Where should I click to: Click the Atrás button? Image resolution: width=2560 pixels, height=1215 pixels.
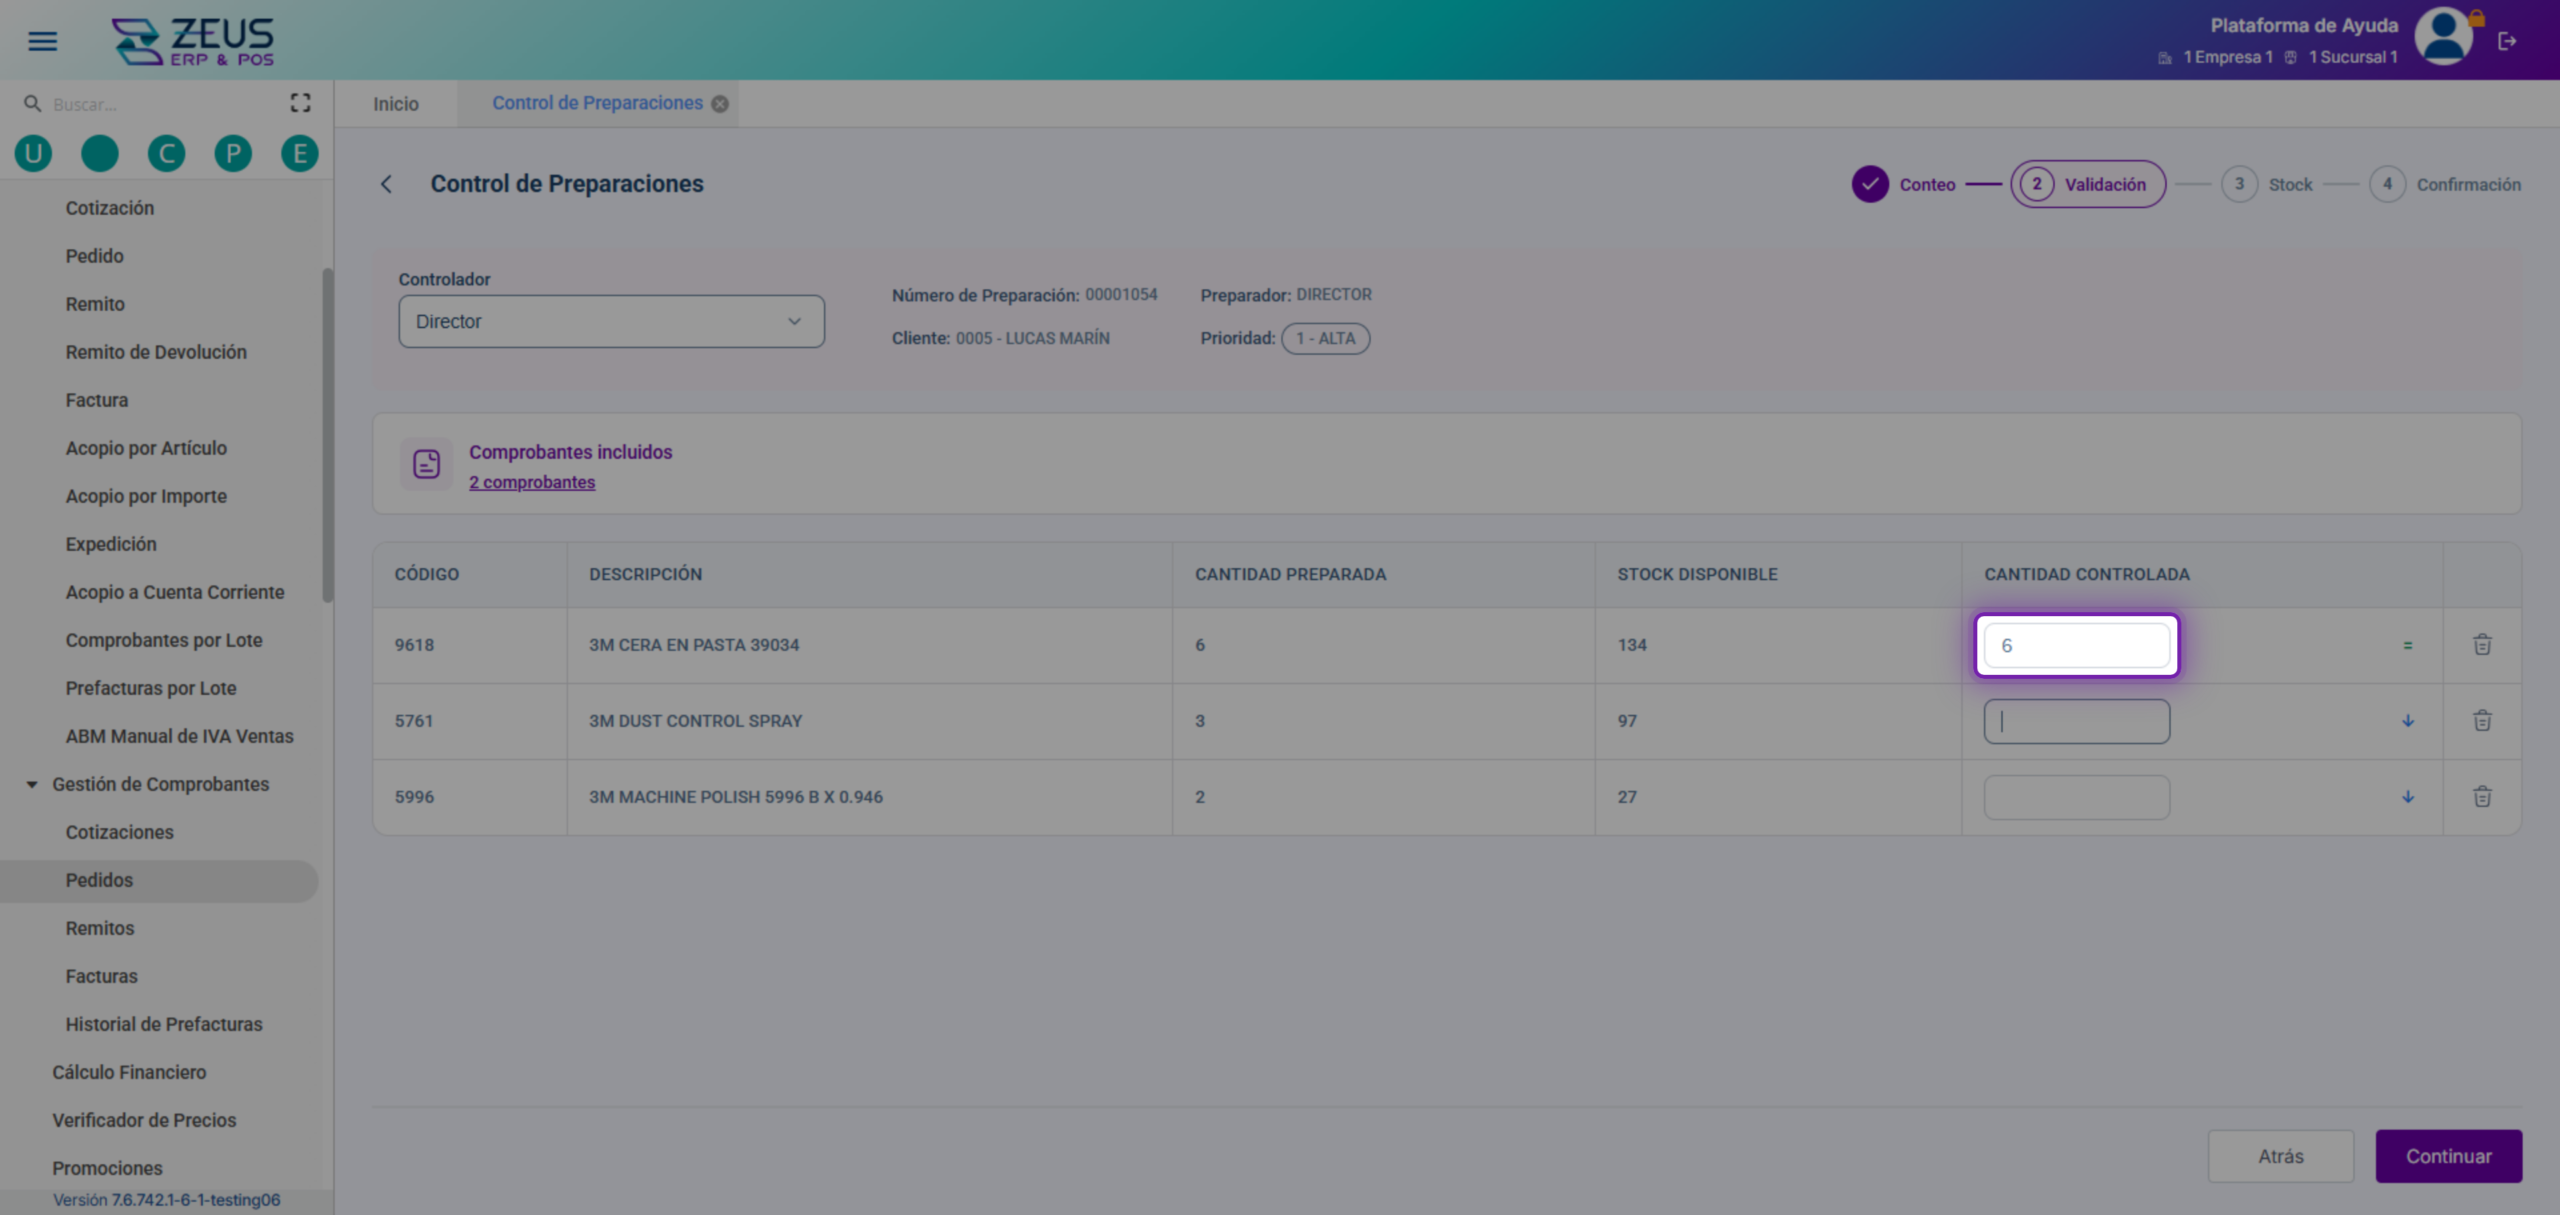pos(2280,1156)
